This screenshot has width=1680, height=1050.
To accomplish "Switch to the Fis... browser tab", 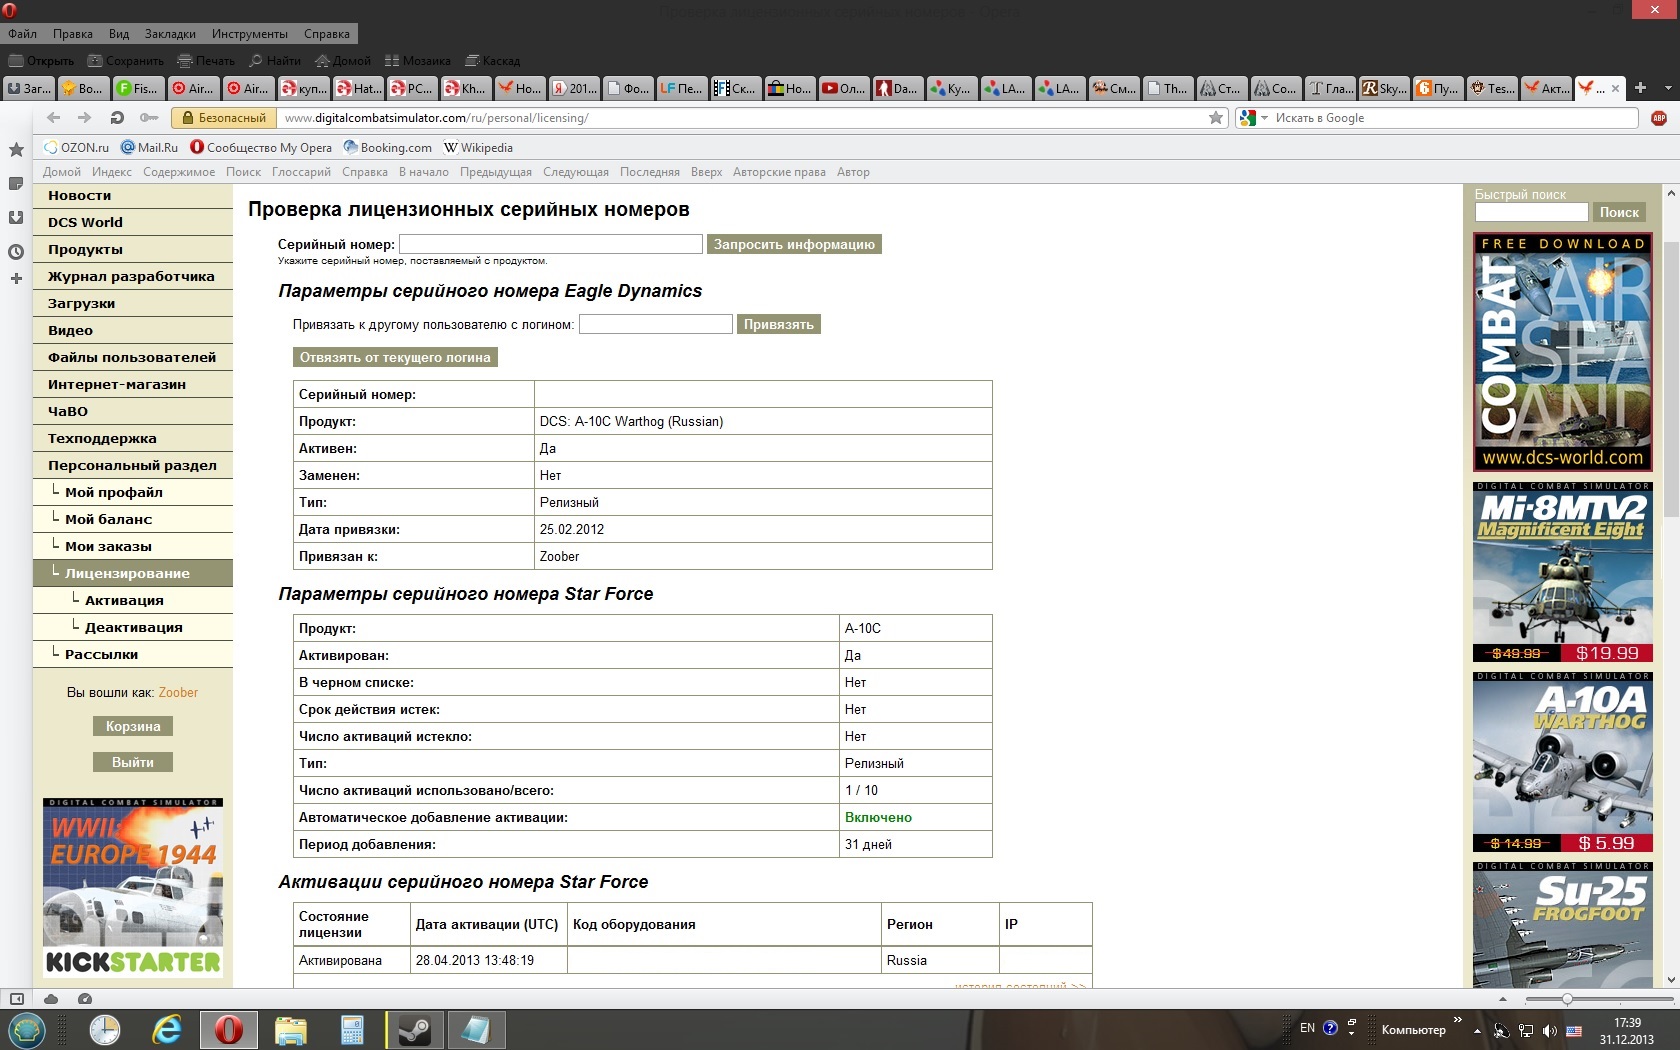I will point(138,88).
